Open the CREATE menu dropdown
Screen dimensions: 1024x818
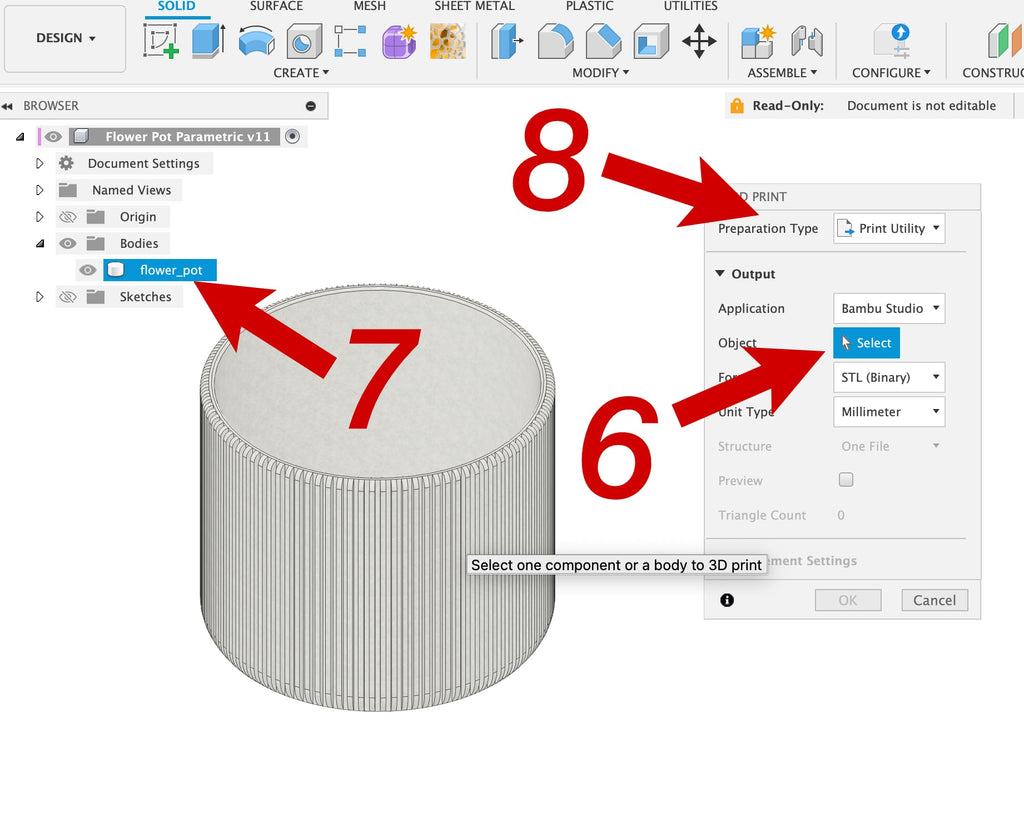pyautogui.click(x=301, y=72)
